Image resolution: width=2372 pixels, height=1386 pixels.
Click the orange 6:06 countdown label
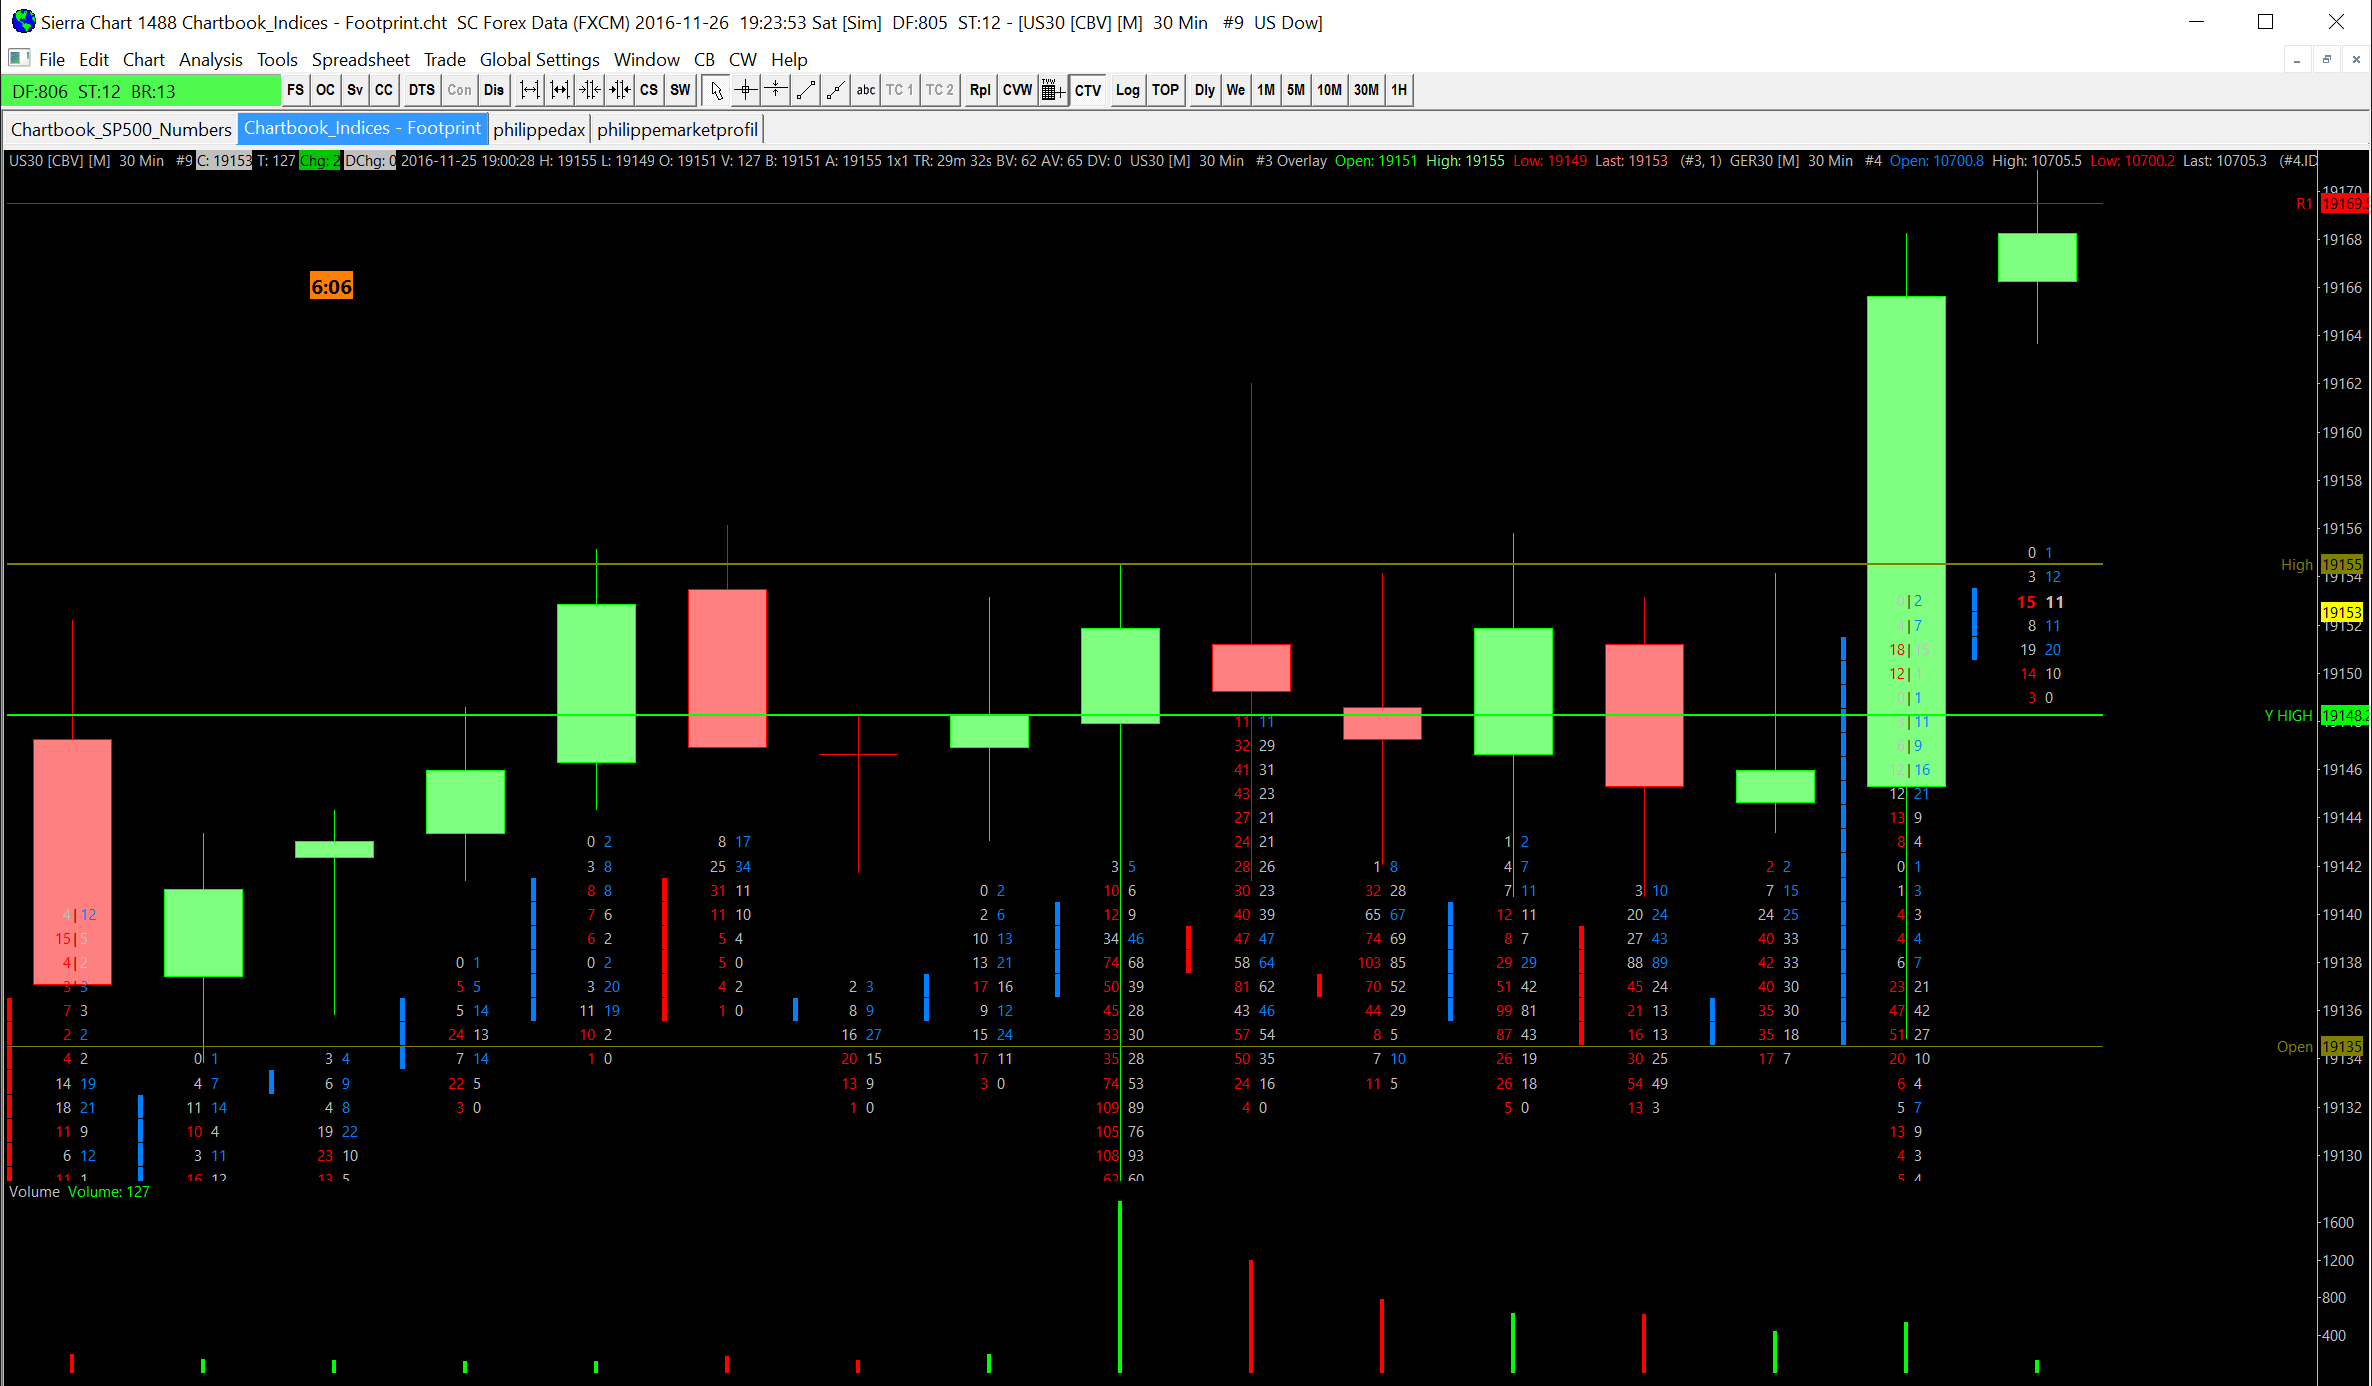point(331,287)
